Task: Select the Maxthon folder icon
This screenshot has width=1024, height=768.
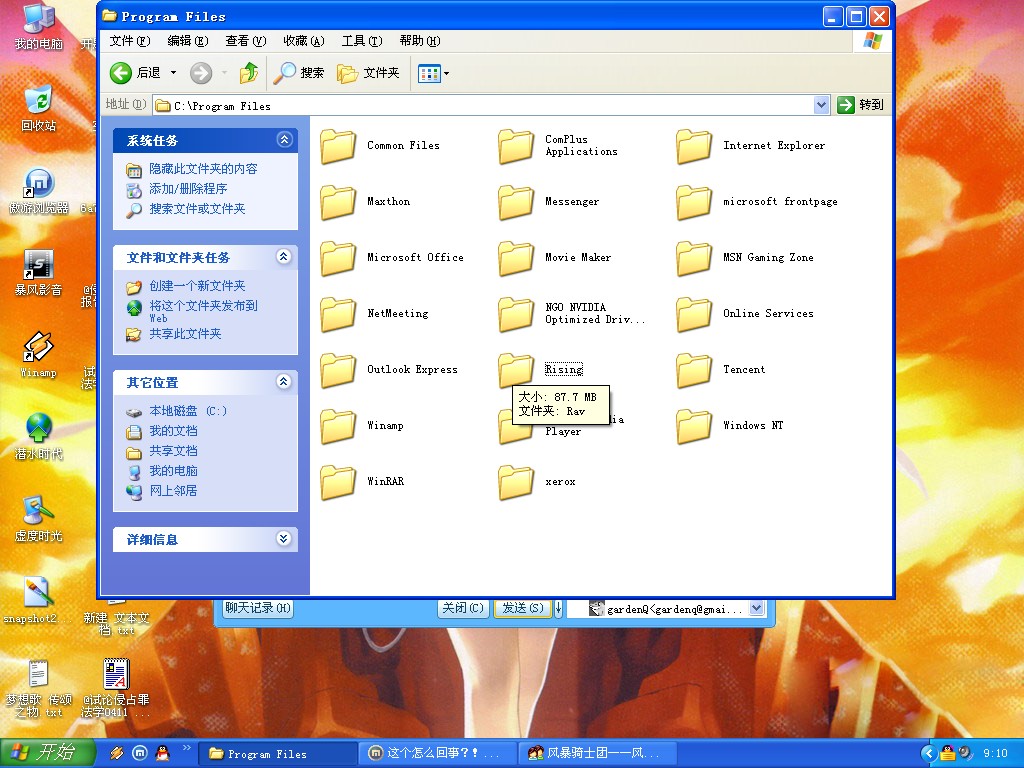Action: [x=338, y=202]
